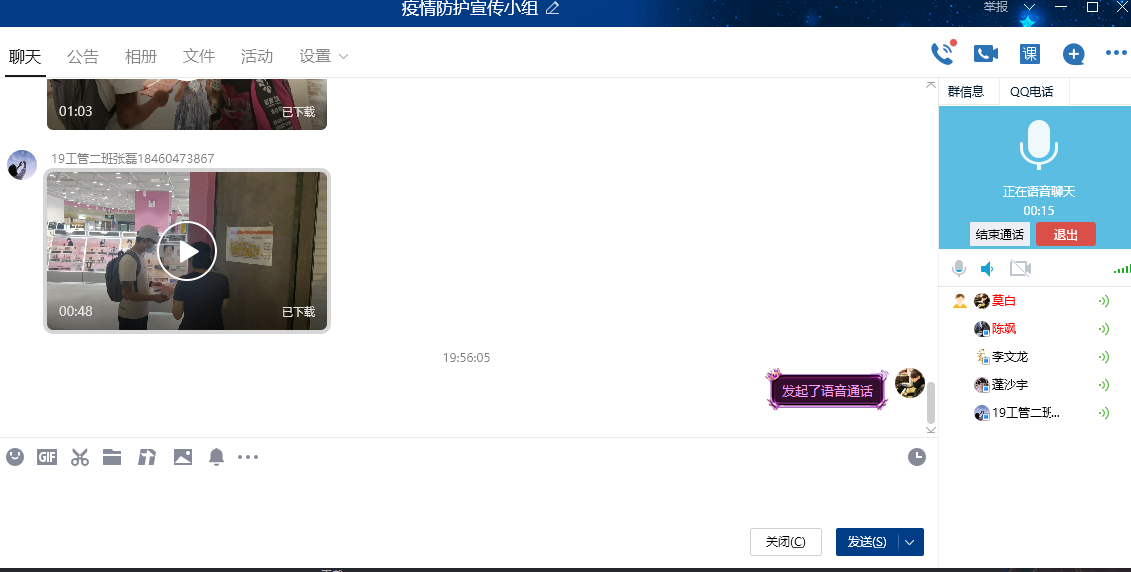Click the red 退出 button
The width and height of the screenshot is (1131, 572).
tap(1065, 234)
